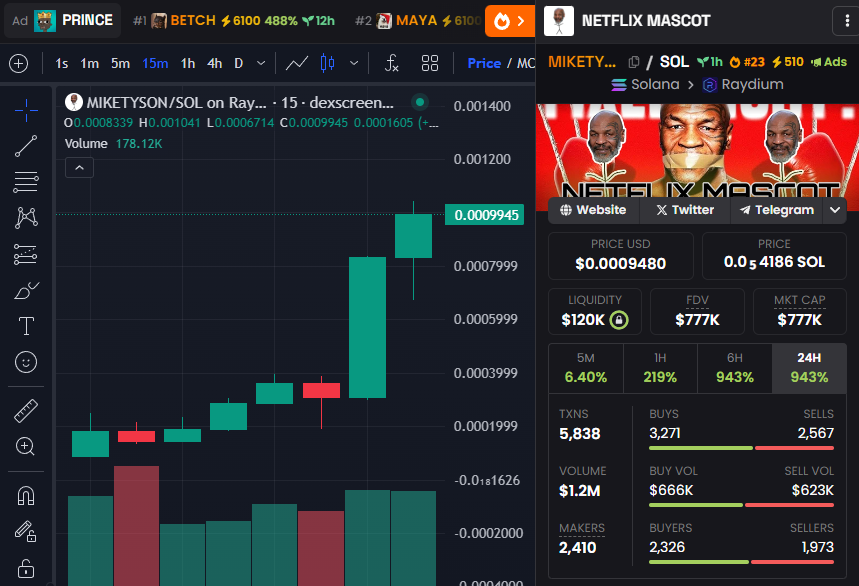Click the Ads boost badge

click(829, 62)
